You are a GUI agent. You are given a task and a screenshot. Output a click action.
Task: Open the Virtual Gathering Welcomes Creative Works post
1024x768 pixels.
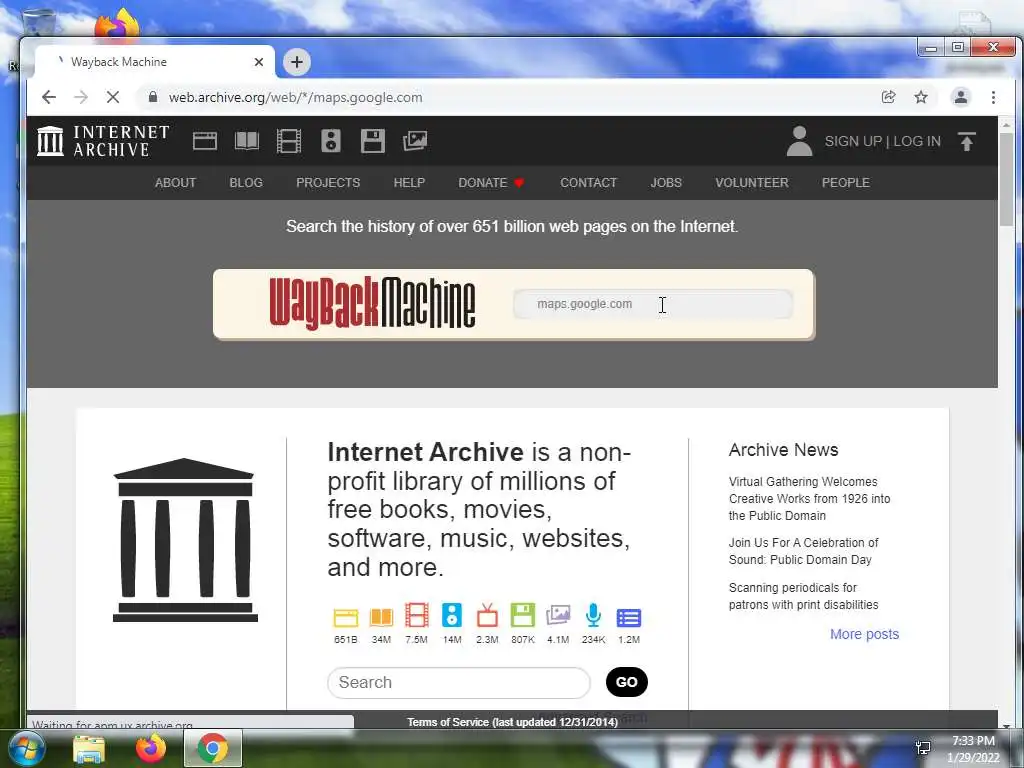point(809,498)
